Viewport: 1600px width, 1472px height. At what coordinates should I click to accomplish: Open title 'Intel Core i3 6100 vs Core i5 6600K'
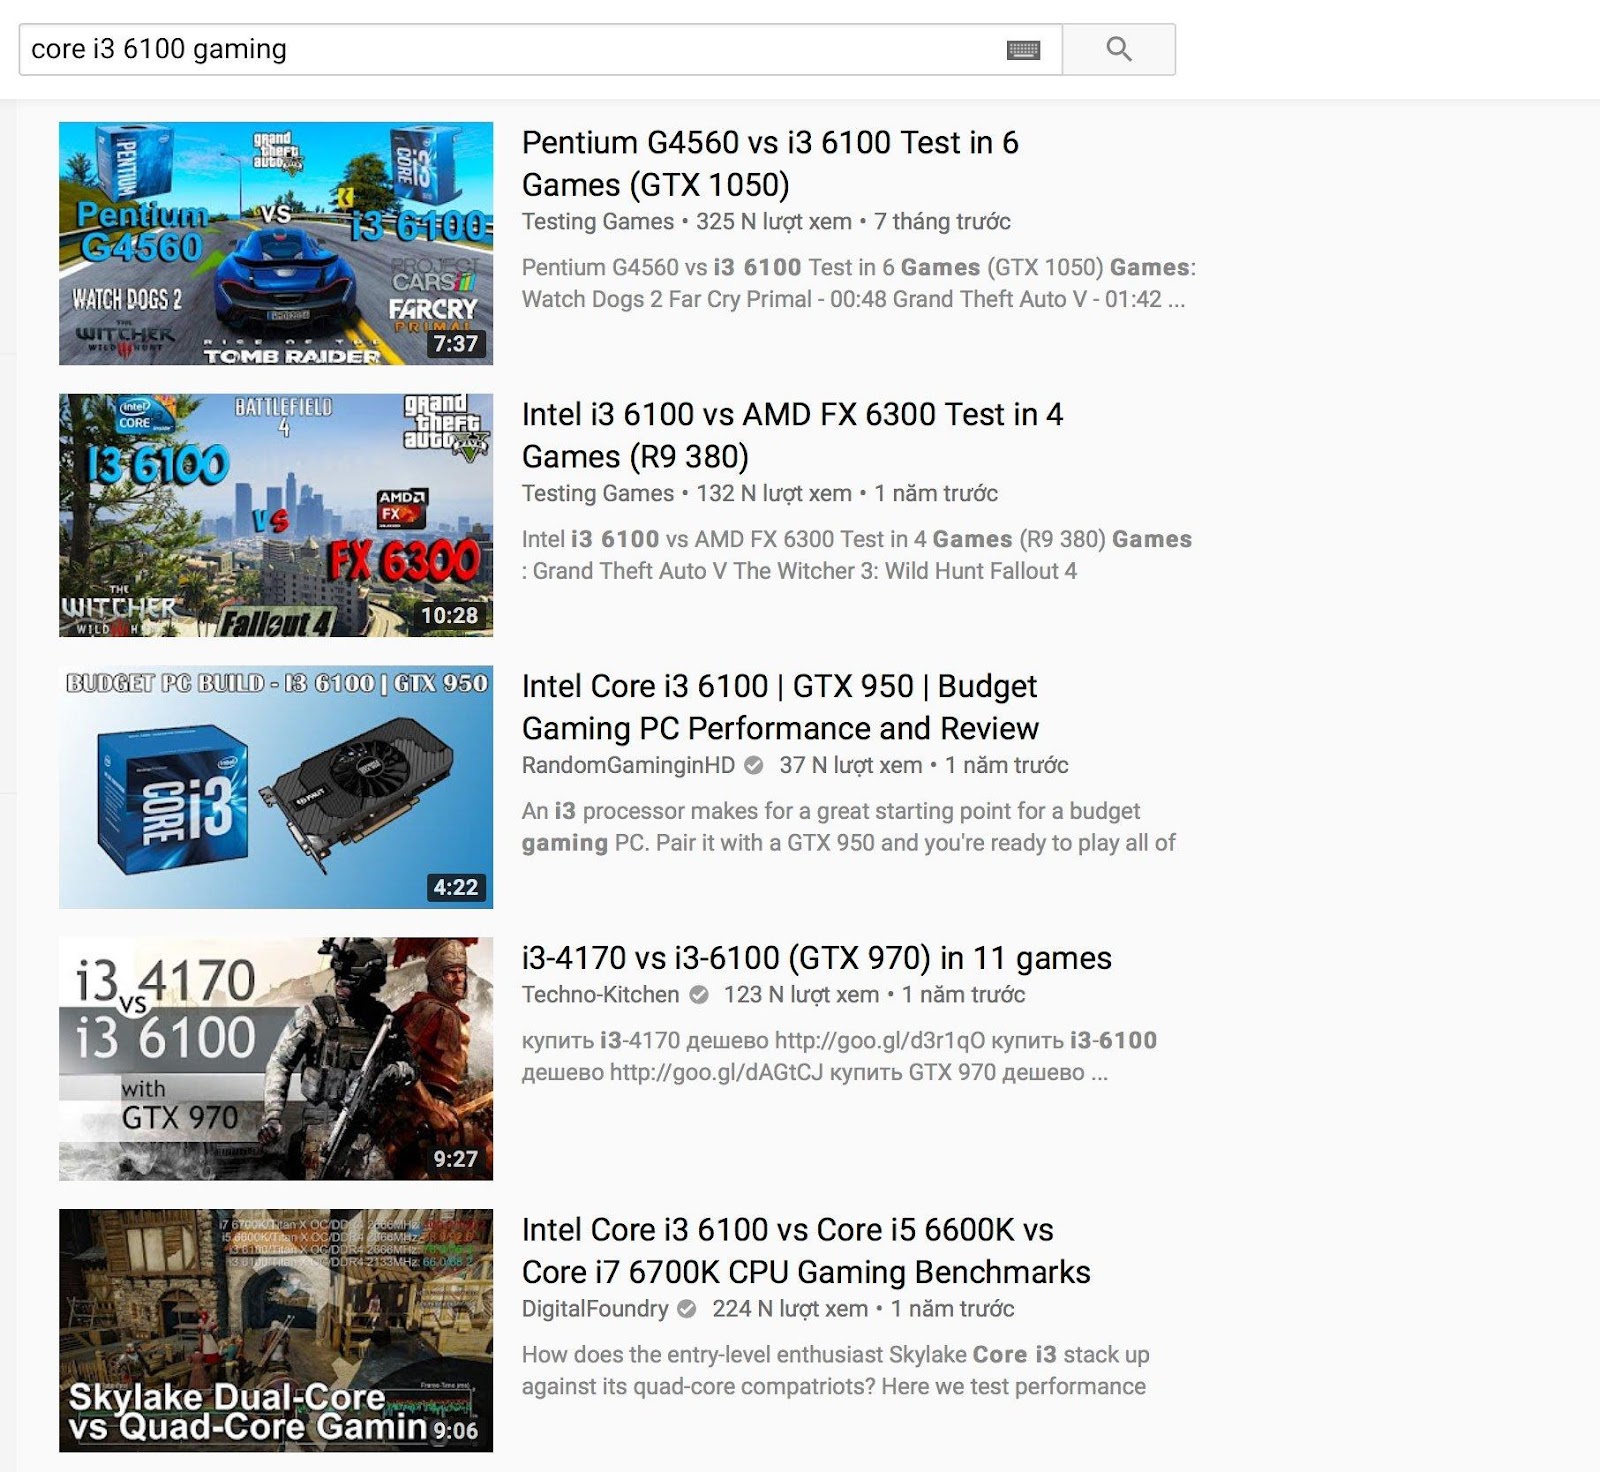pyautogui.click(x=806, y=1251)
